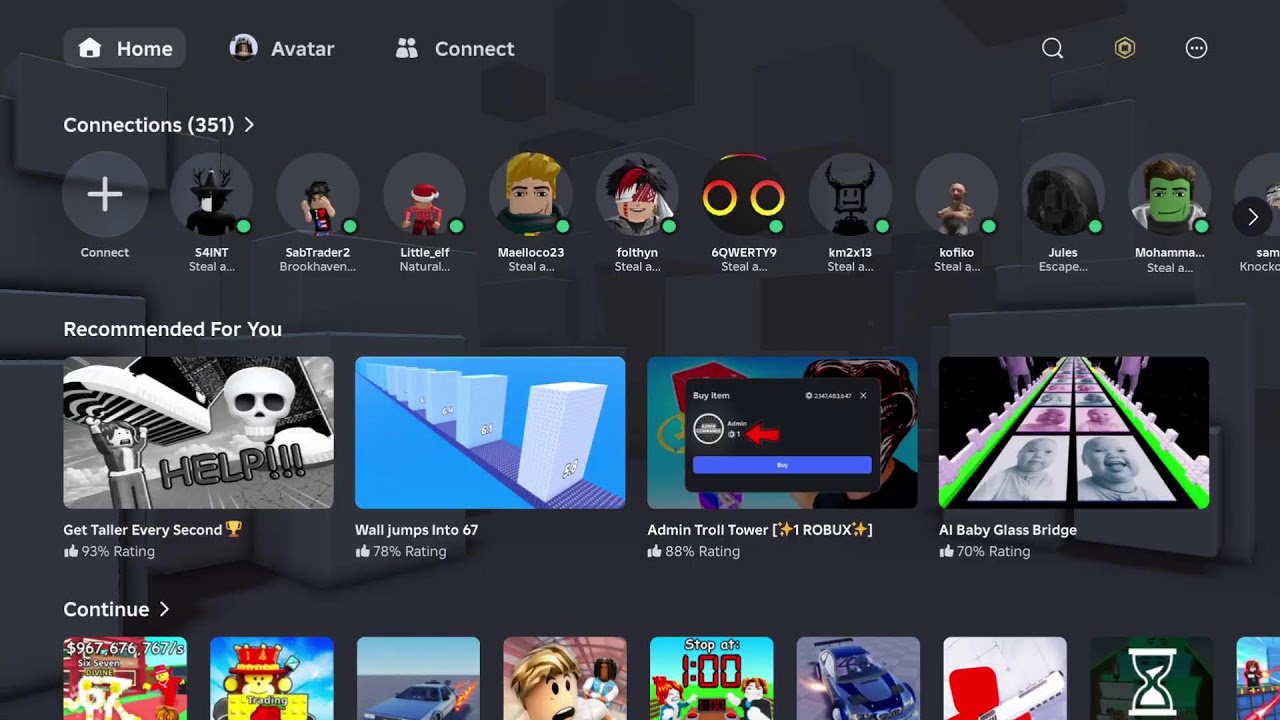Click the Wall jumps Into 67 title
The image size is (1280, 720).
tap(416, 530)
